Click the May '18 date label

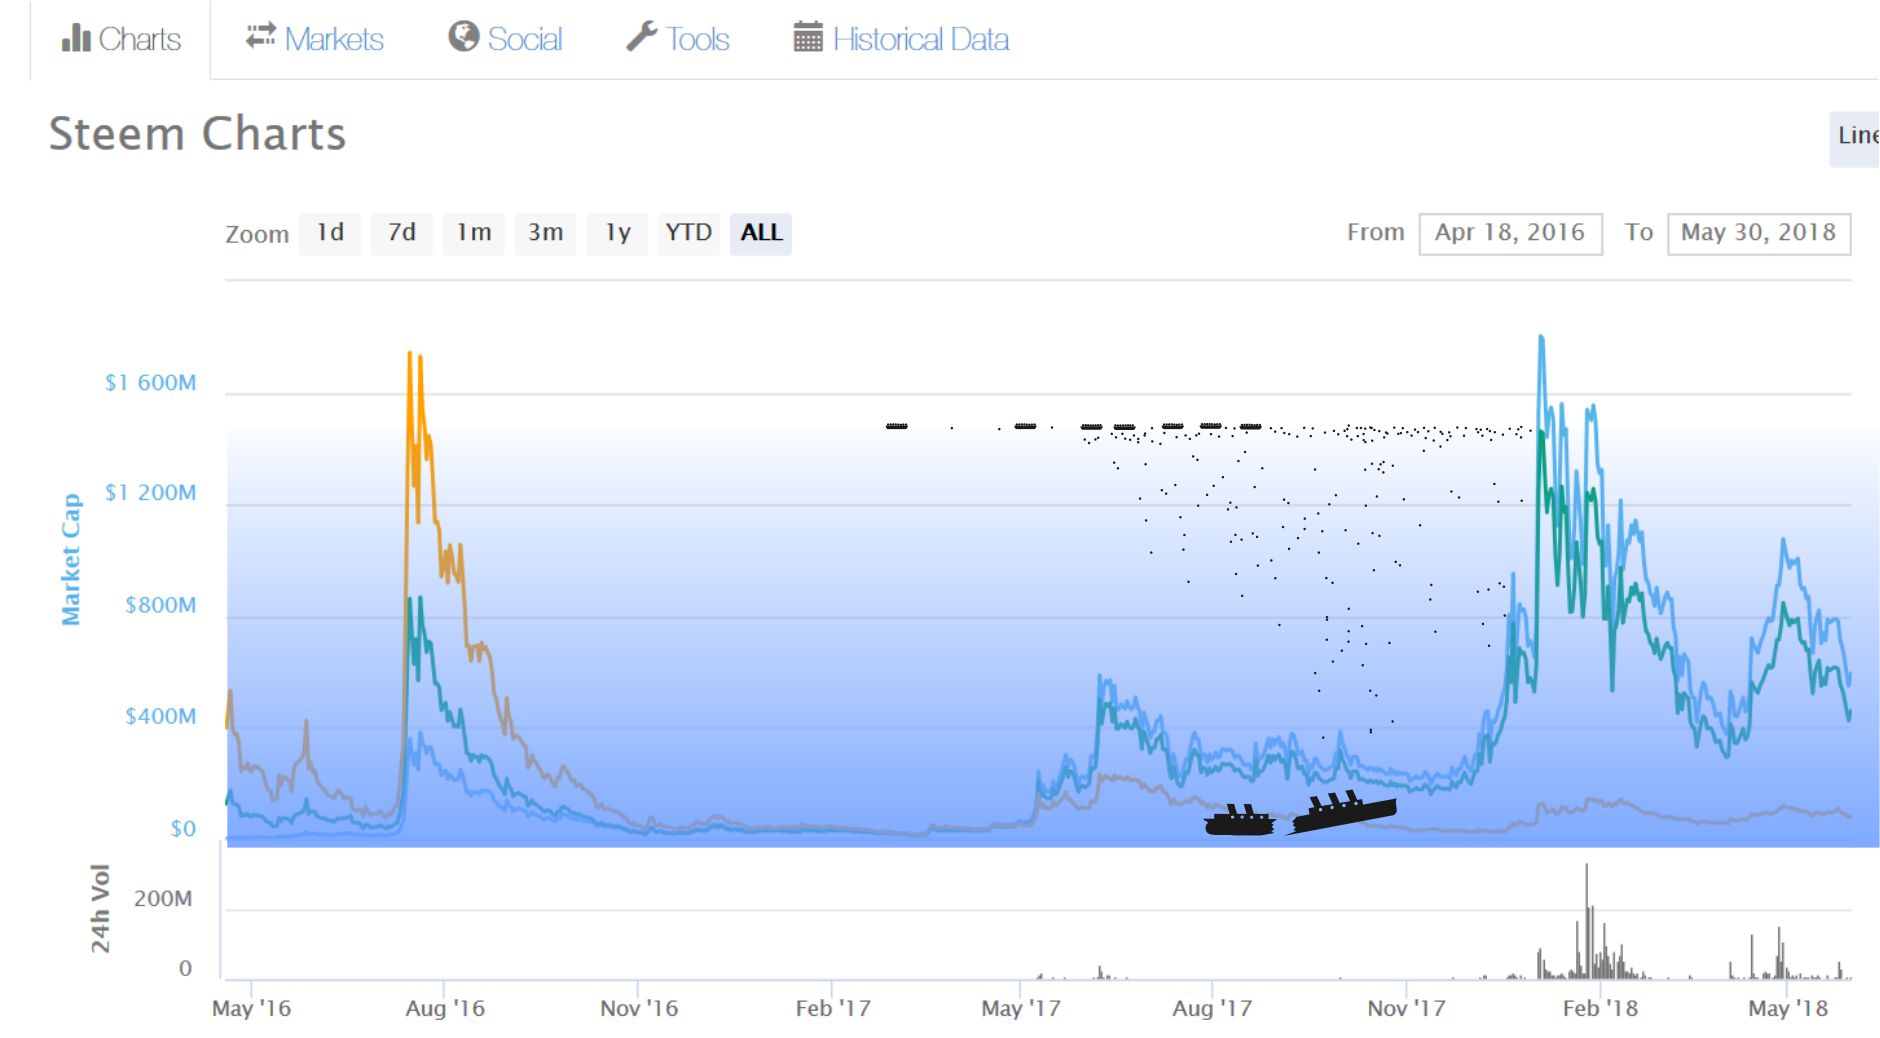click(x=1788, y=1008)
